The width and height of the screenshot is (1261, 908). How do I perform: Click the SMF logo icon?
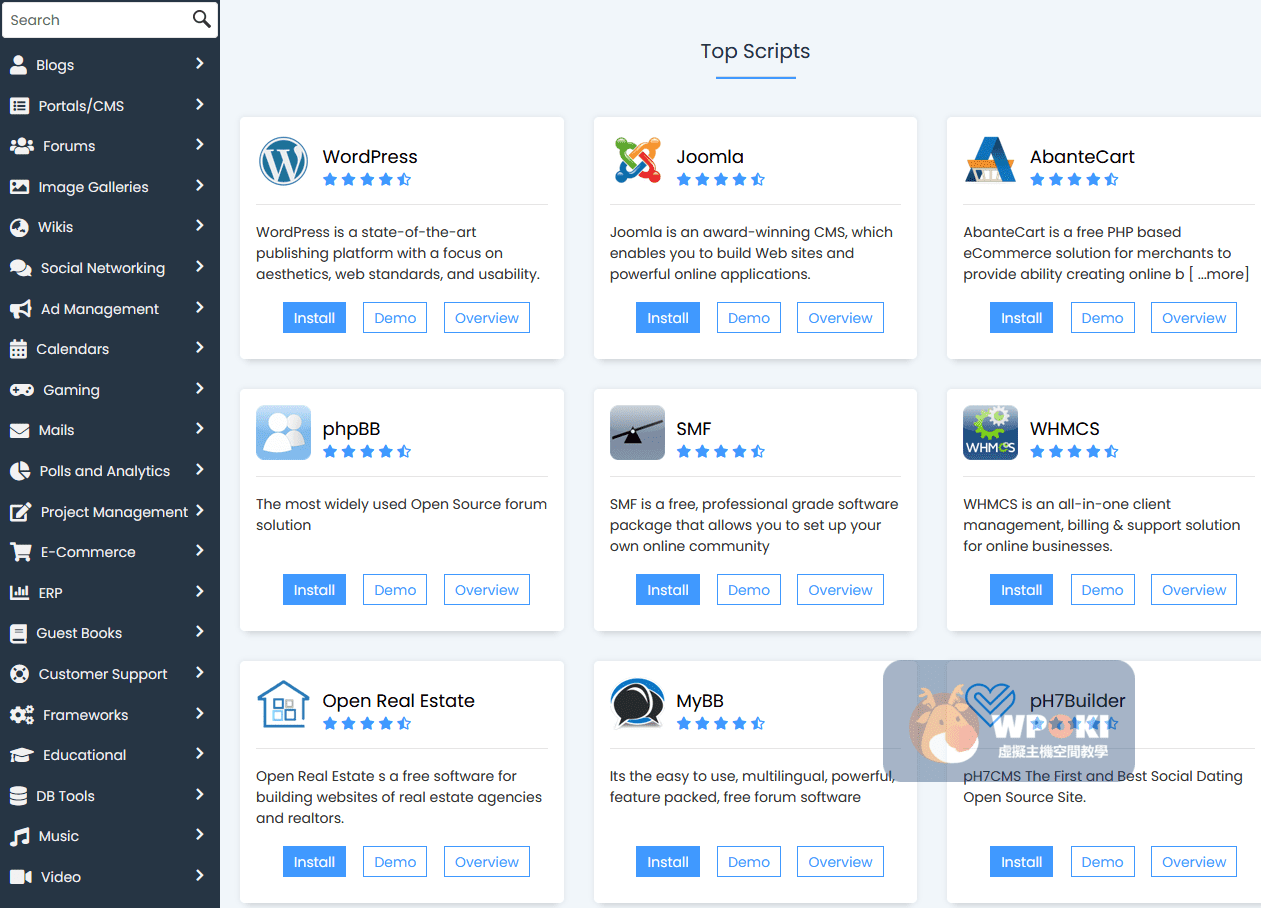coord(637,433)
